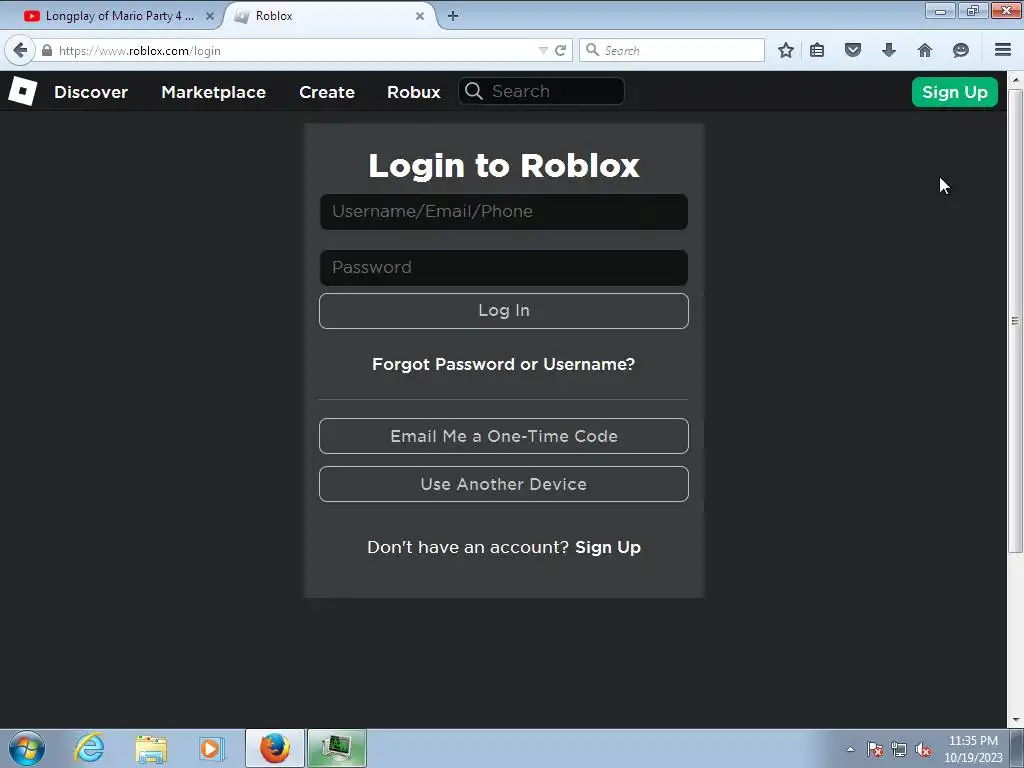Click the padlock site security icon
This screenshot has width=1024, height=768.
[x=47, y=50]
